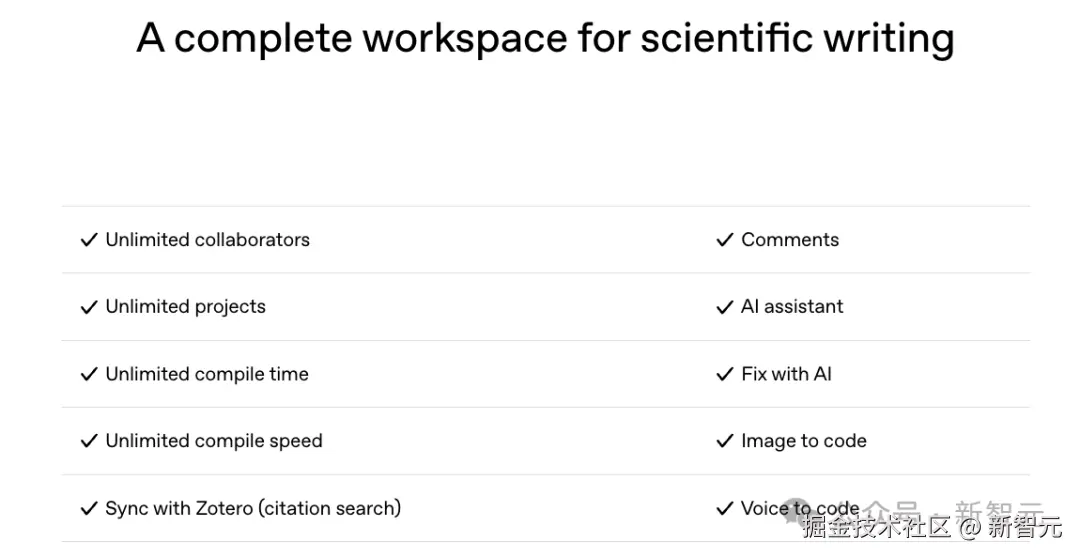Select the Unlimited projects feature text
This screenshot has height=558, width=1080.
pyautogui.click(x=186, y=307)
